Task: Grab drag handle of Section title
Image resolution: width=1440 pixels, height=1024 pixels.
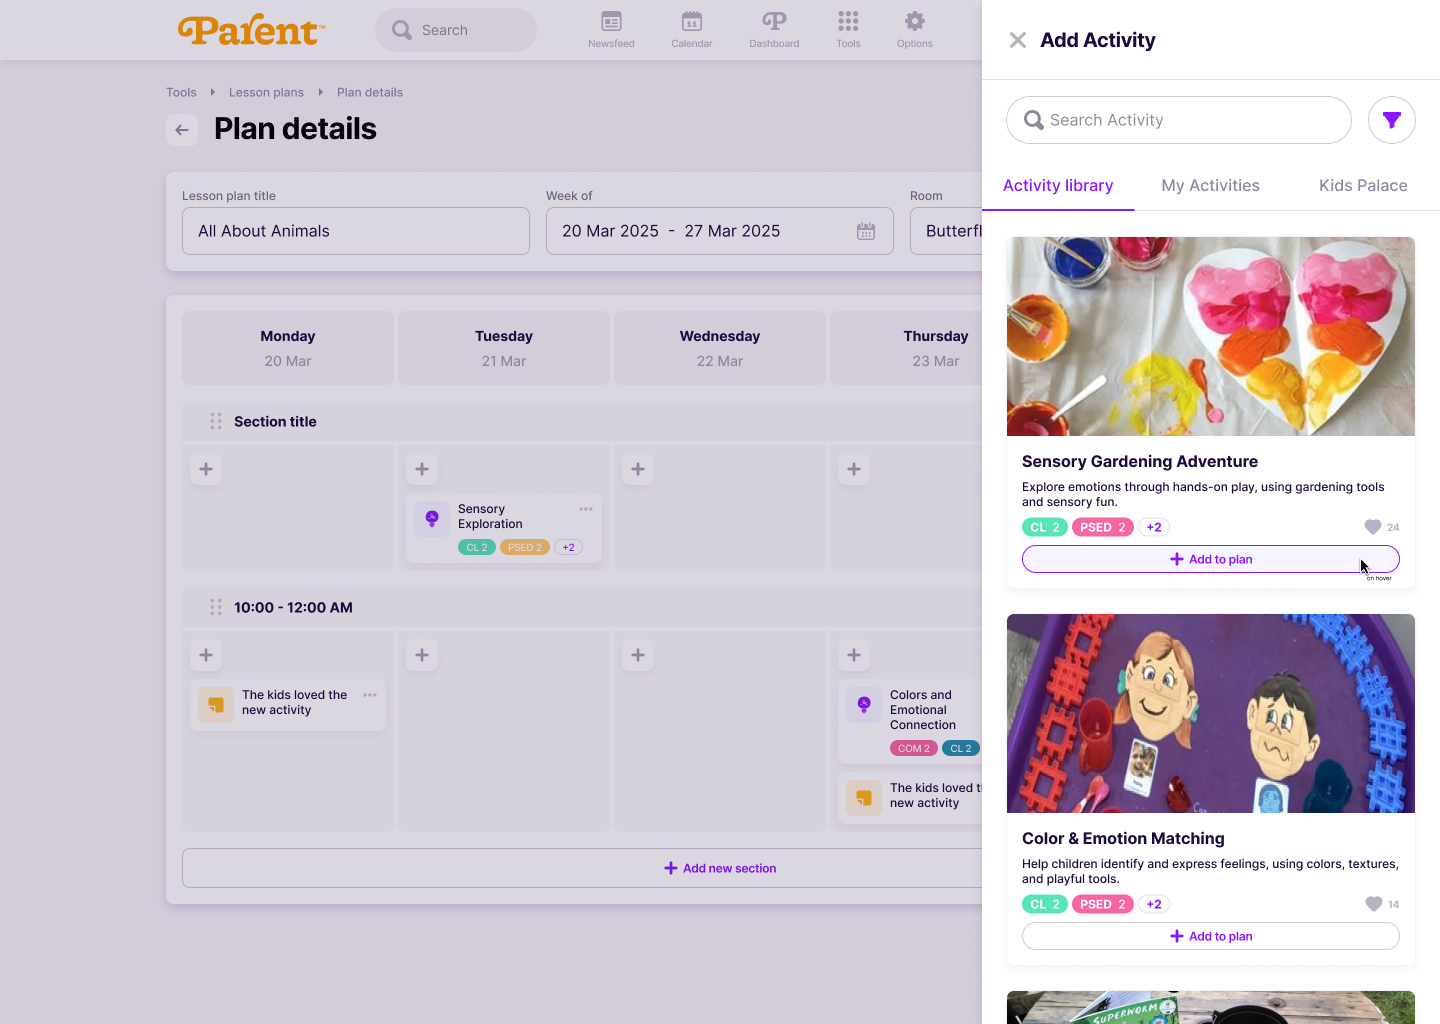Action: pos(216,422)
